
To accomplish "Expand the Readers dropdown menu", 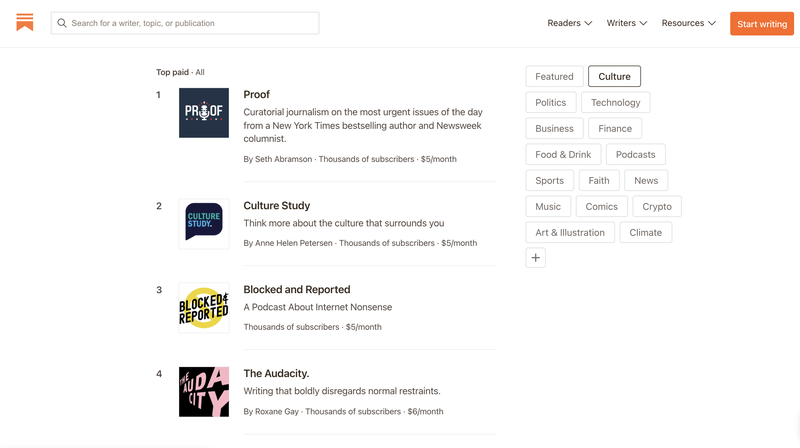I will pyautogui.click(x=569, y=23).
